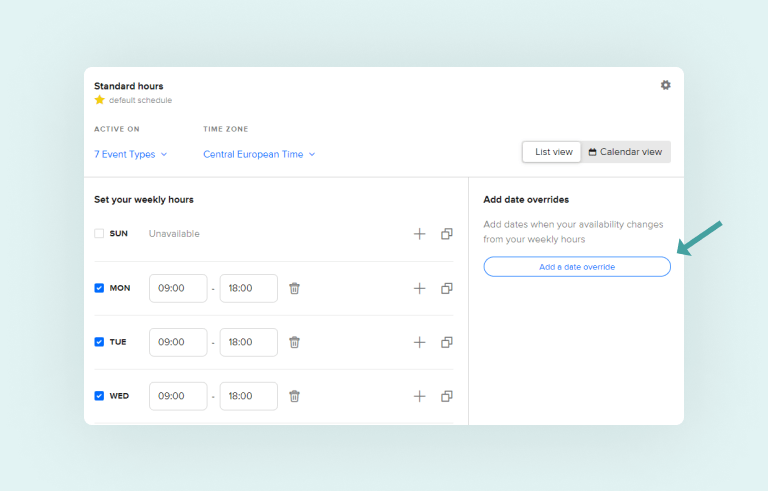
Task: Copy Wednesday hours to other days
Action: coord(447,396)
